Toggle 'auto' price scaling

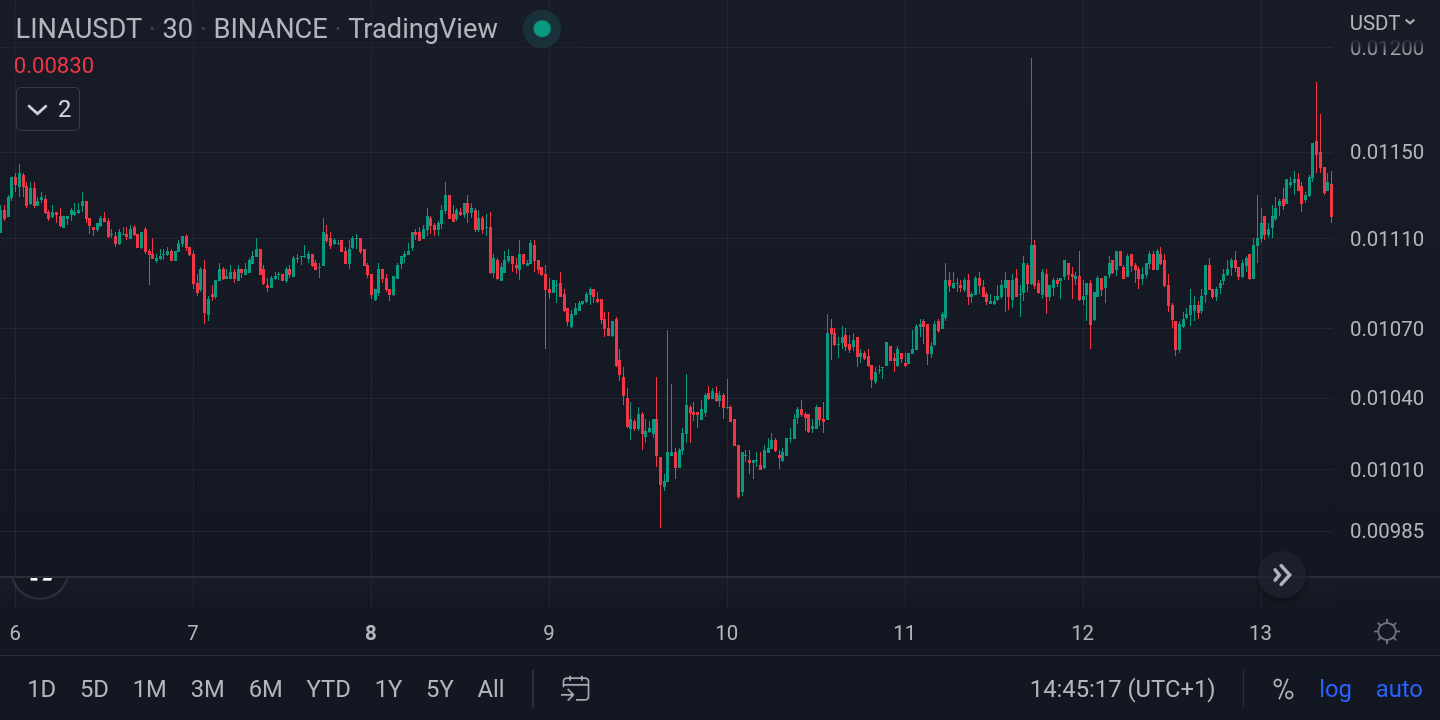click(x=1398, y=689)
